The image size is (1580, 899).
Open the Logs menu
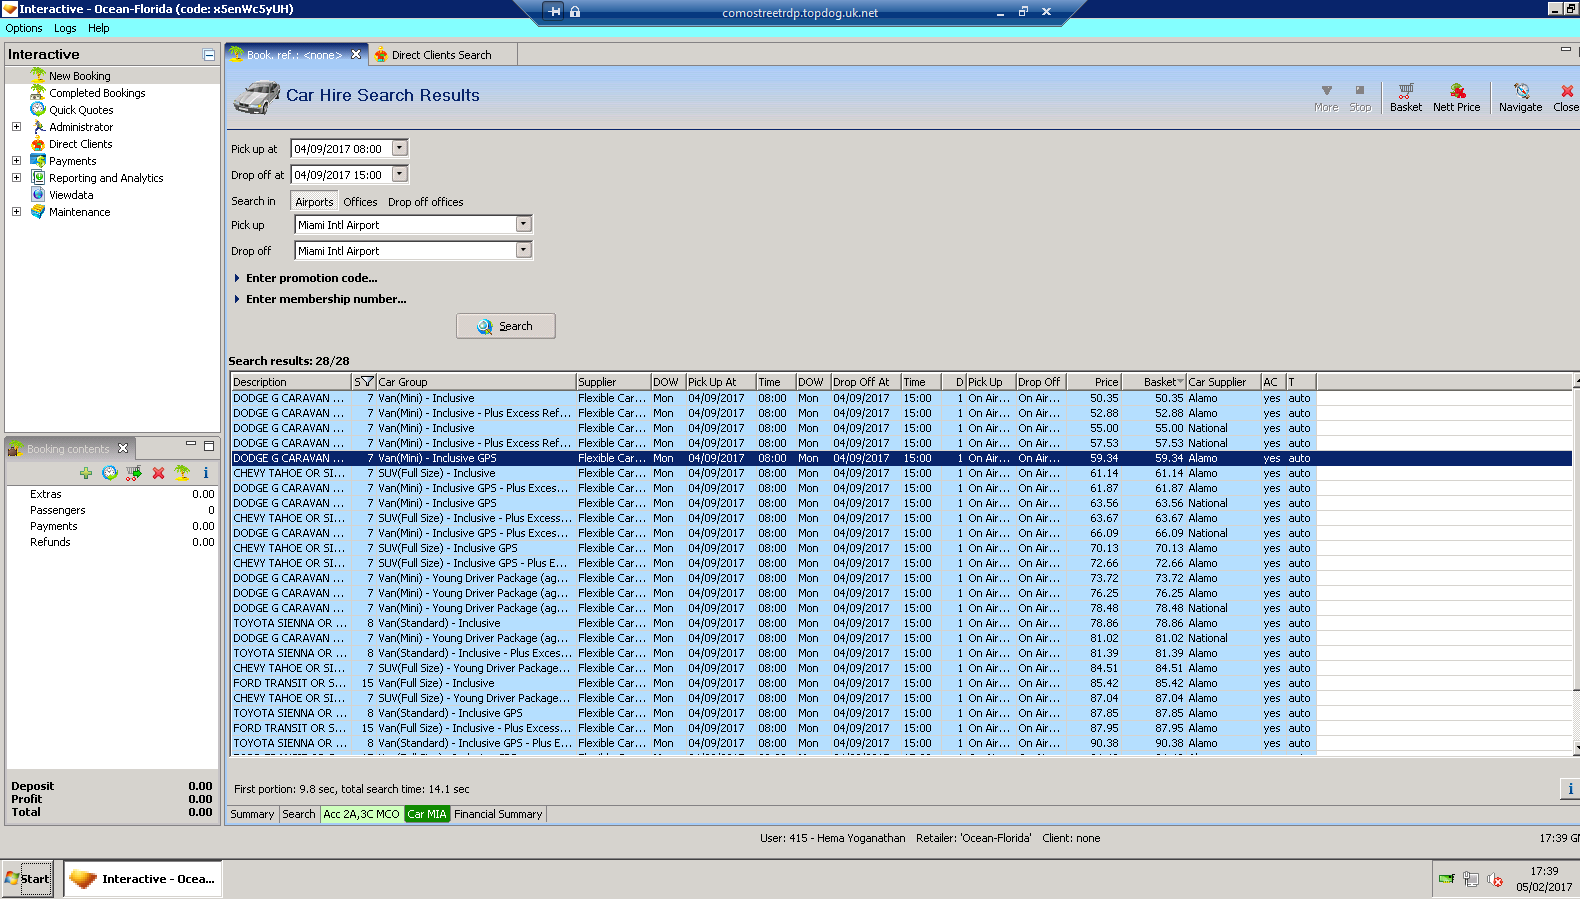[x=65, y=28]
